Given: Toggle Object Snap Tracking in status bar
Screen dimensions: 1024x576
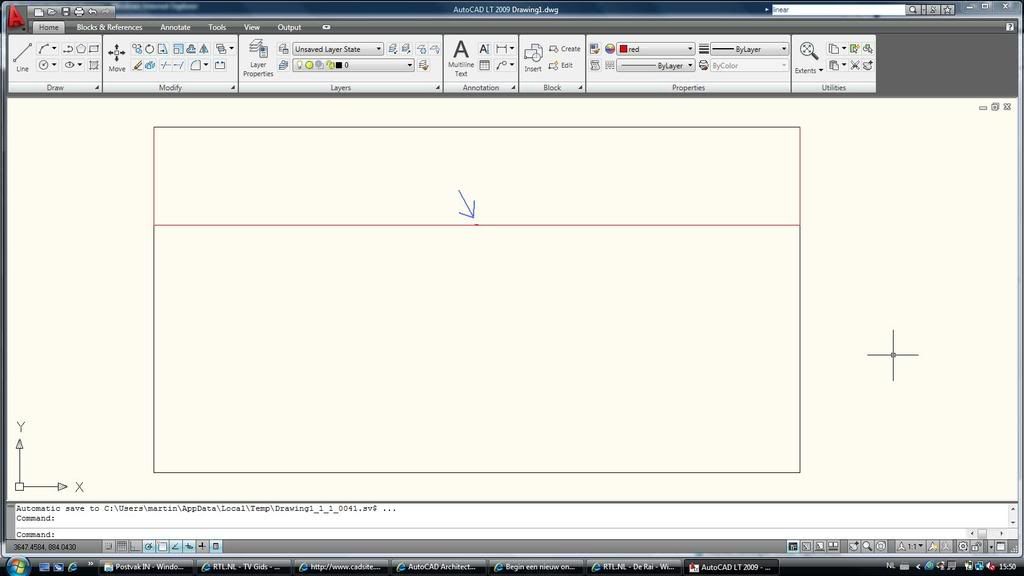Looking at the screenshot, I should point(176,547).
